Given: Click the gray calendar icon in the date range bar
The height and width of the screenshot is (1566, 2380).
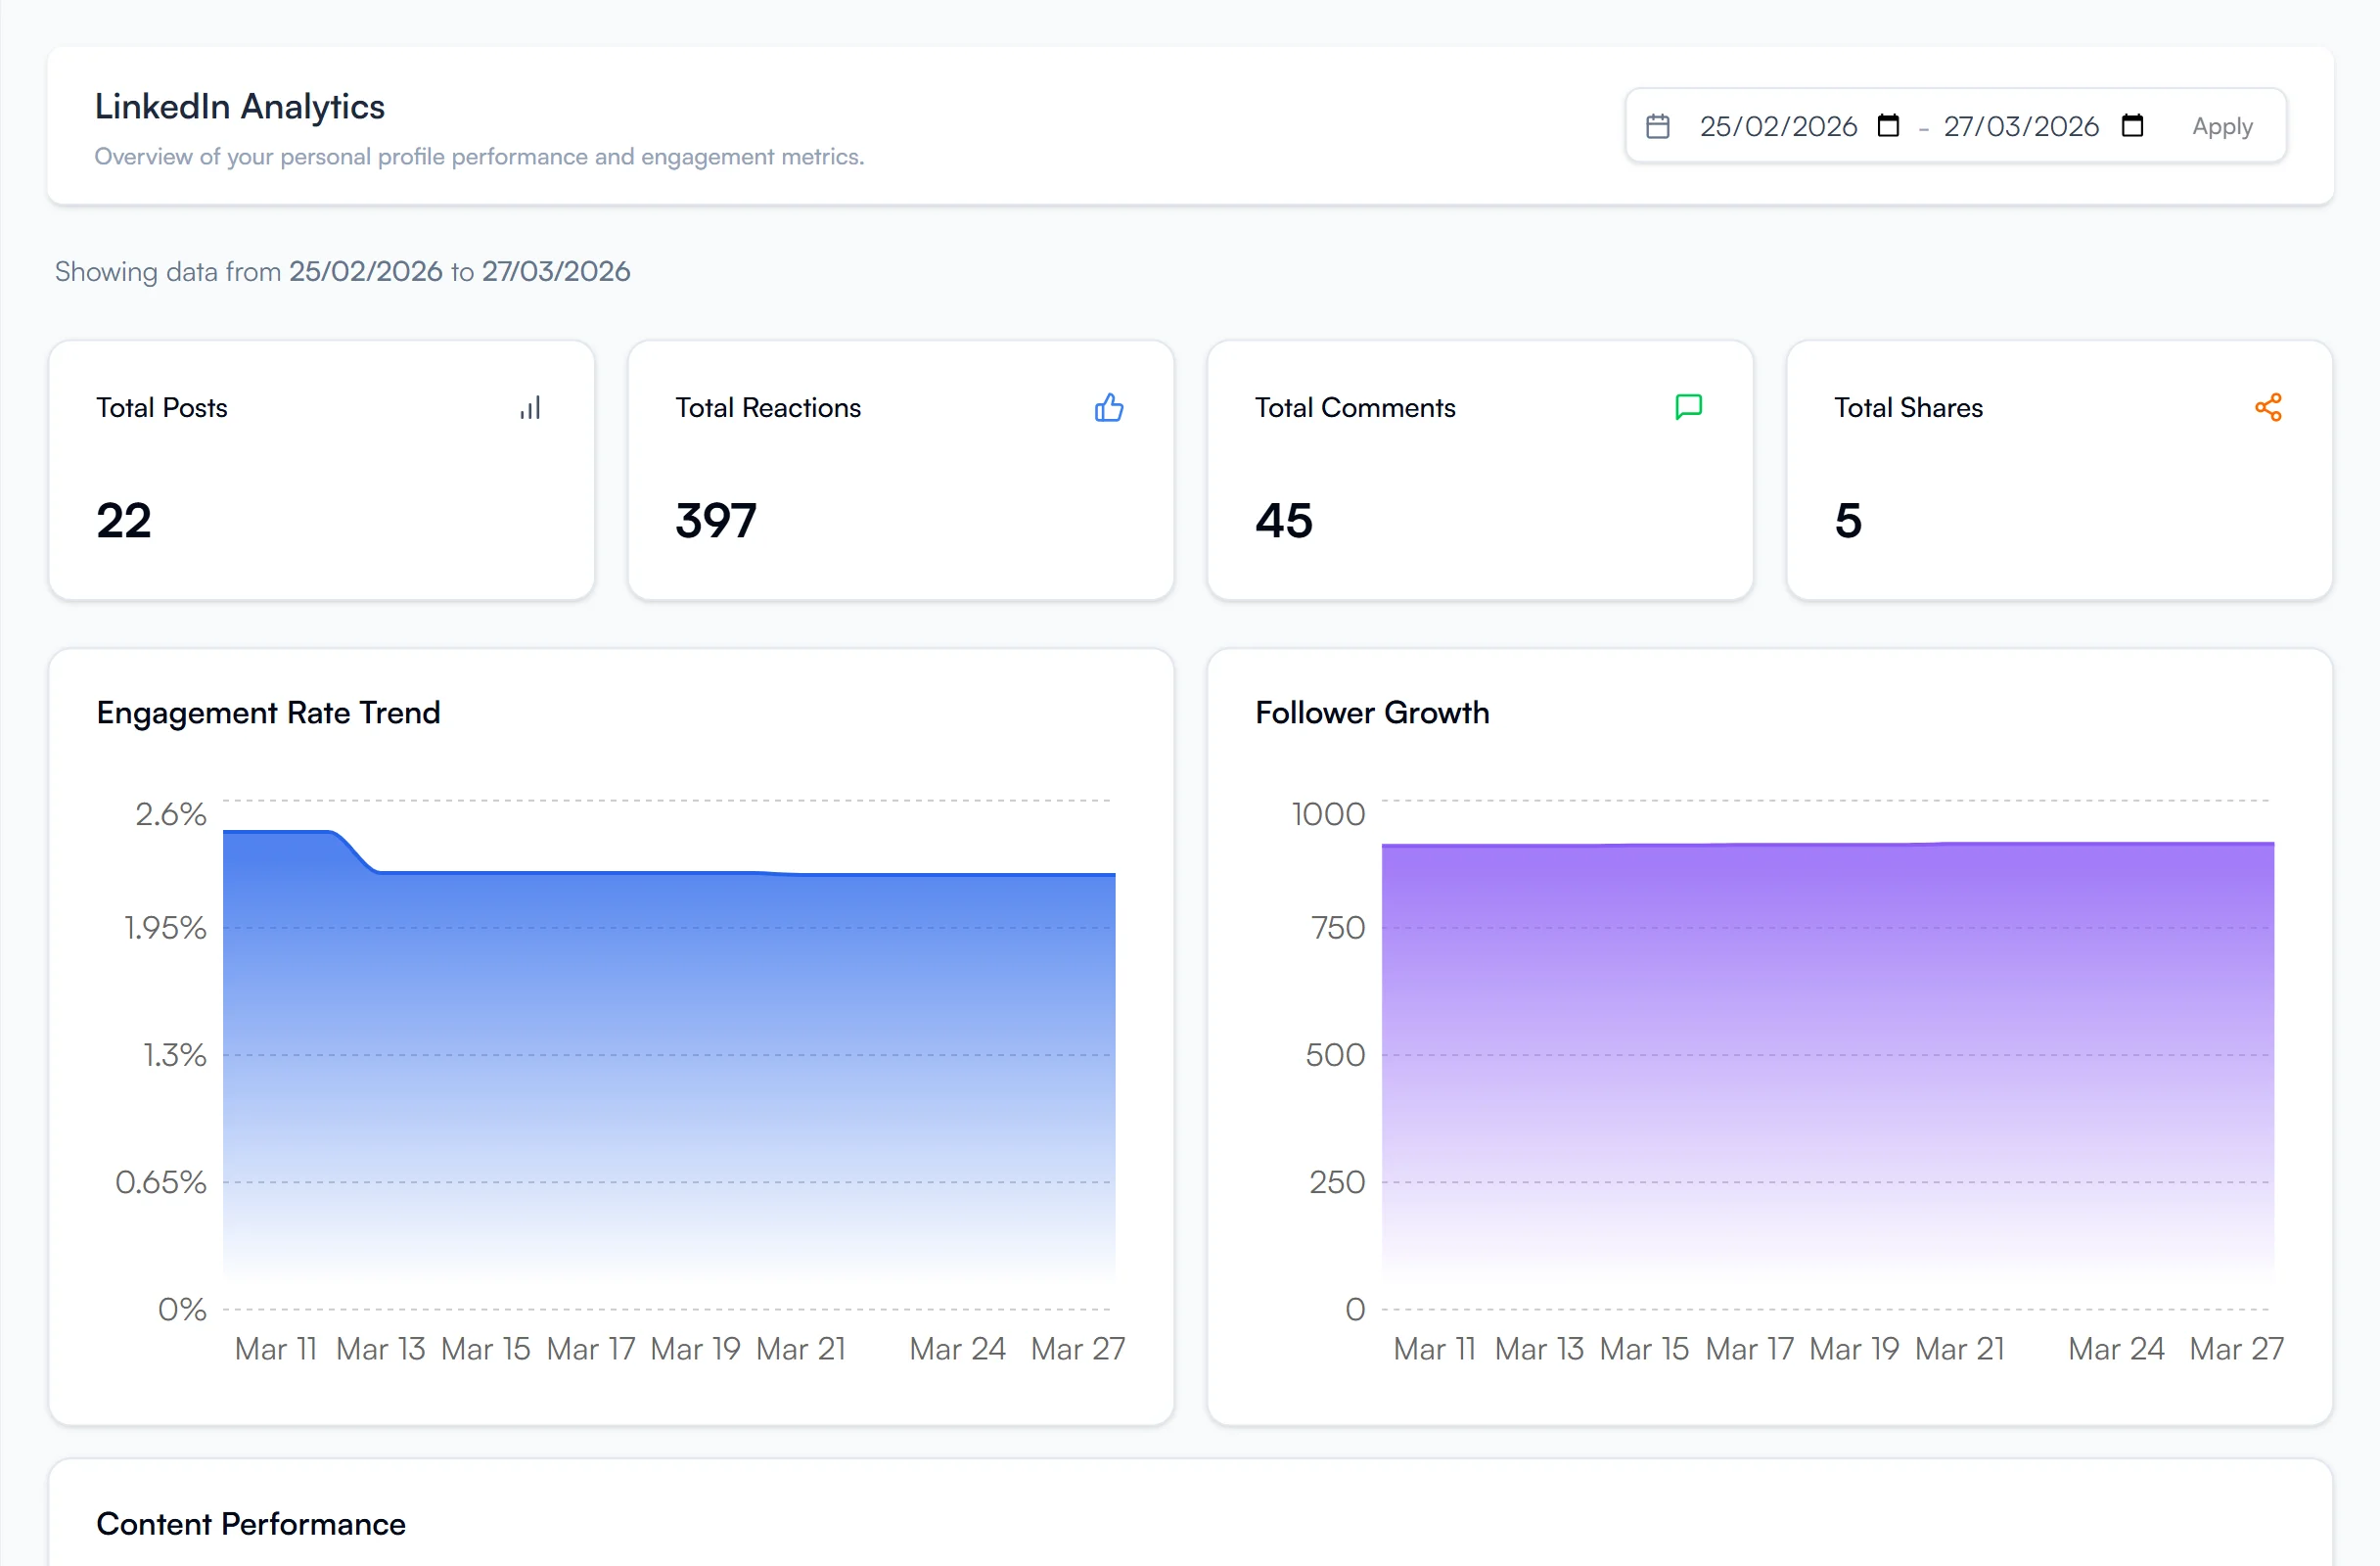Looking at the screenshot, I should point(1658,126).
